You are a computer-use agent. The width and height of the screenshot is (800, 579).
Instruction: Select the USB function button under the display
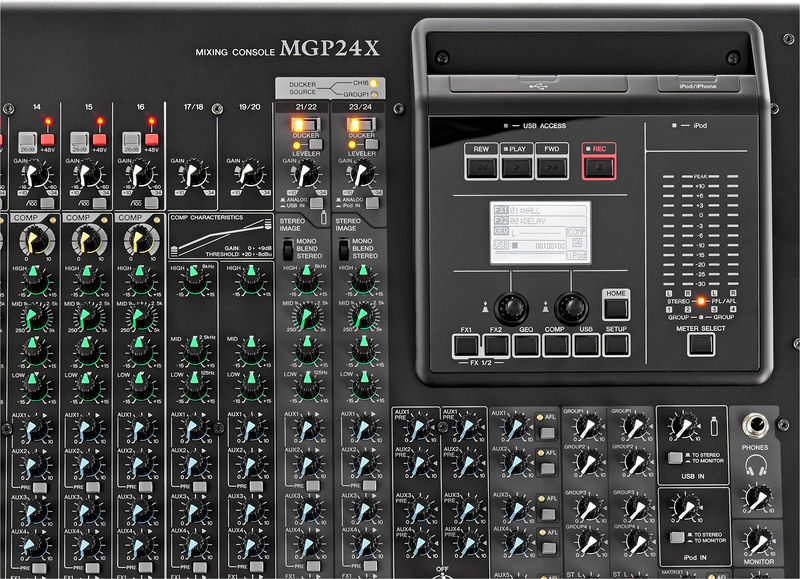[x=586, y=346]
